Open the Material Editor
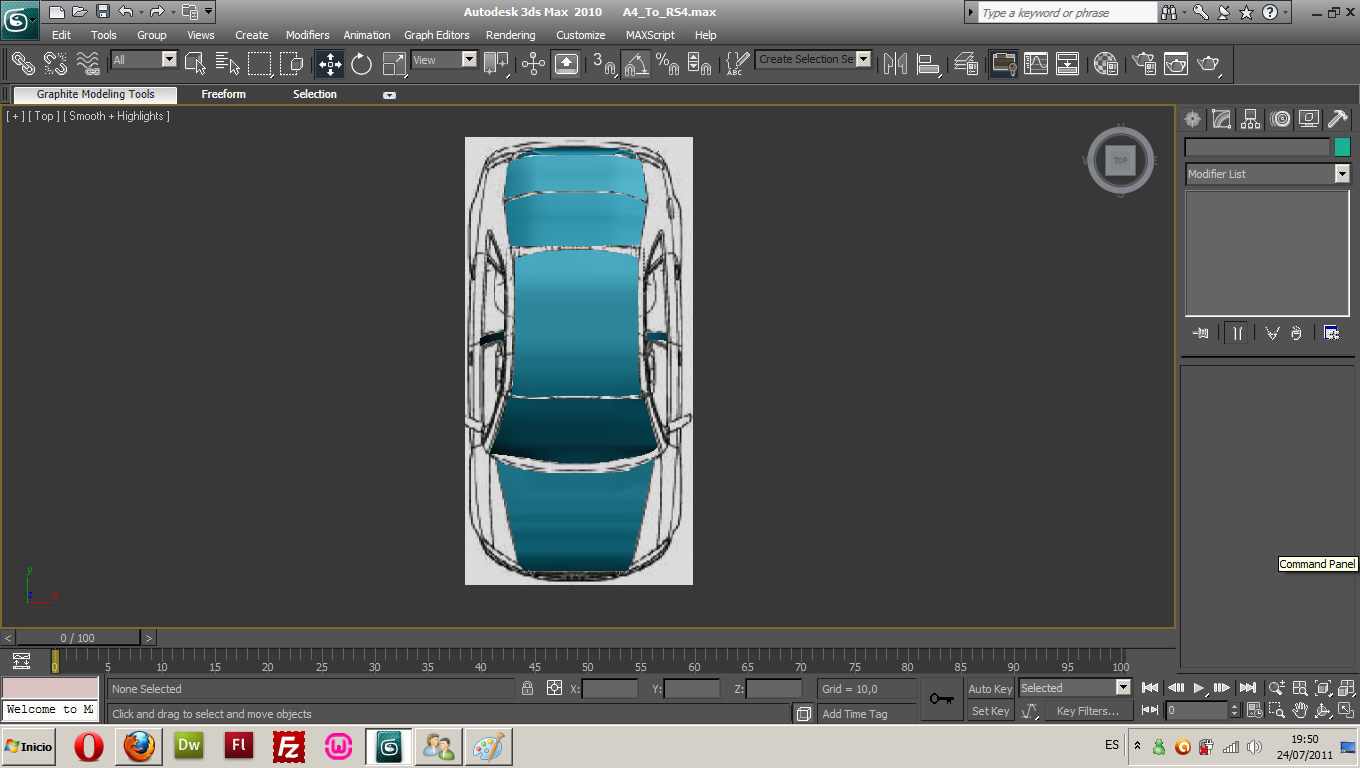 tap(1105, 64)
